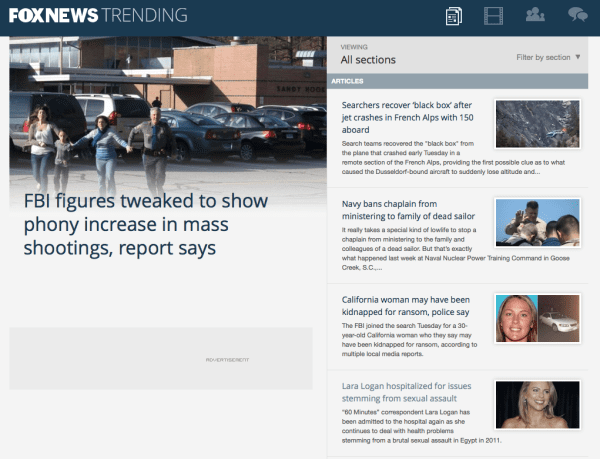600x459 pixels.
Task: Click summary text 'Search teams recovered the black box'
Action: 453,158
